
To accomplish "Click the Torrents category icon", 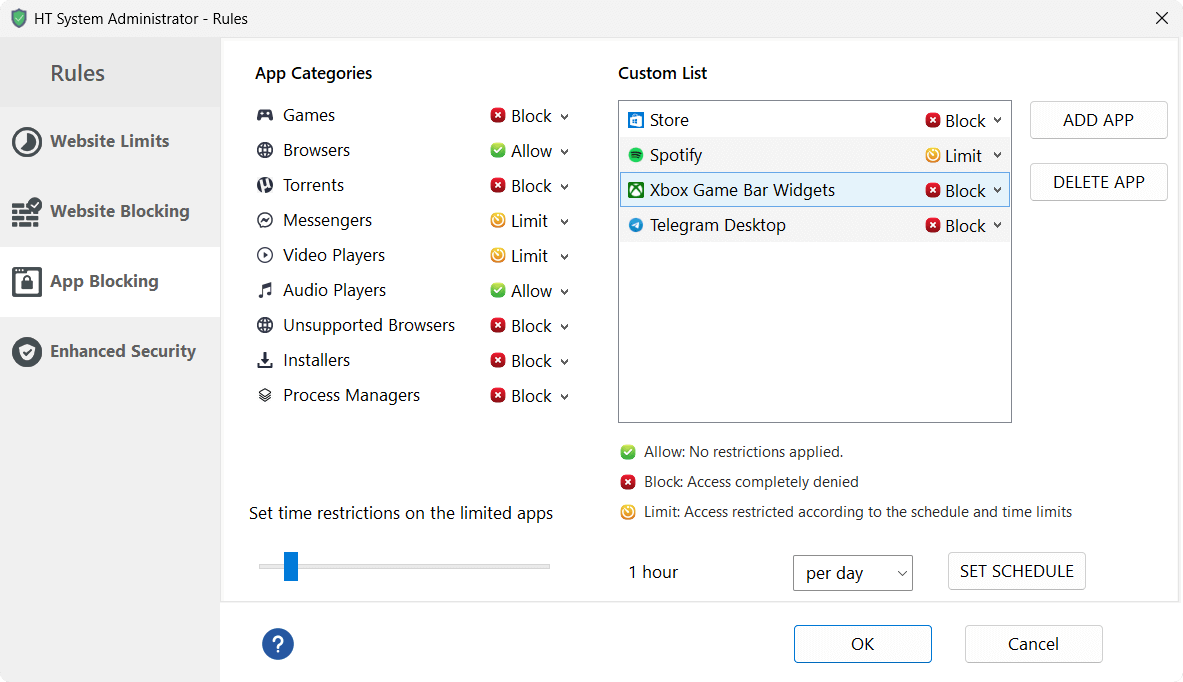I will click(265, 186).
